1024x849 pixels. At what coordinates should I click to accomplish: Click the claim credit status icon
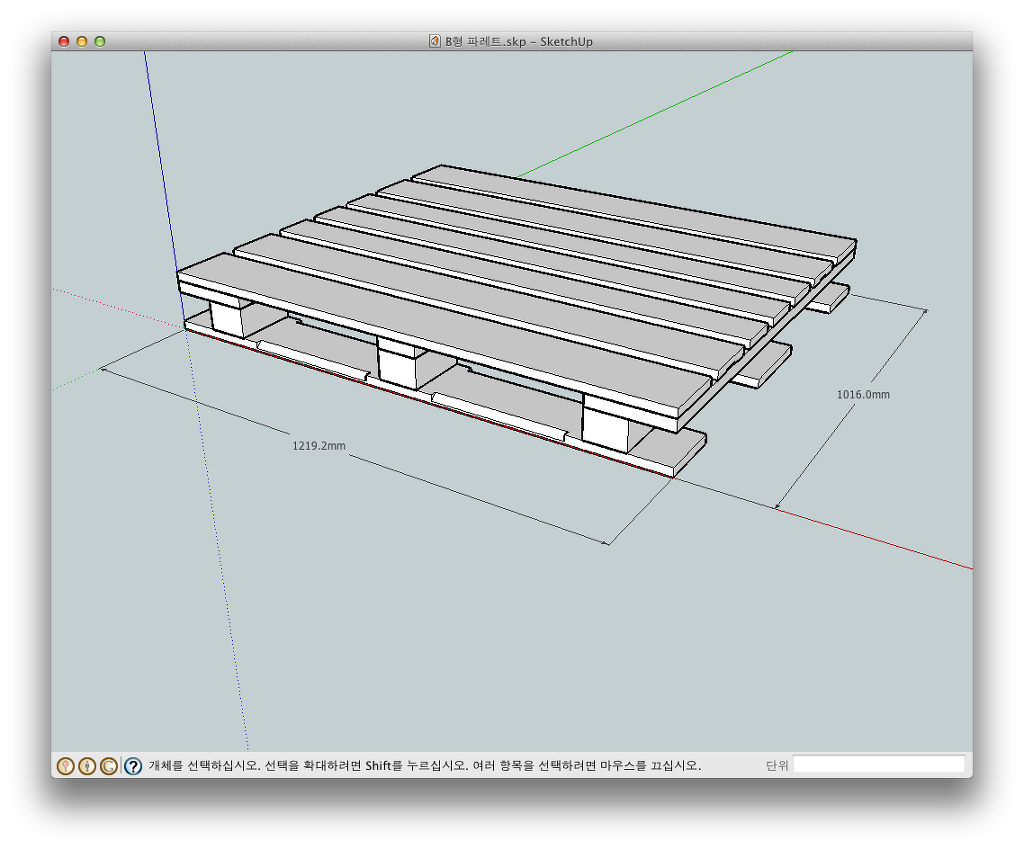[109, 766]
